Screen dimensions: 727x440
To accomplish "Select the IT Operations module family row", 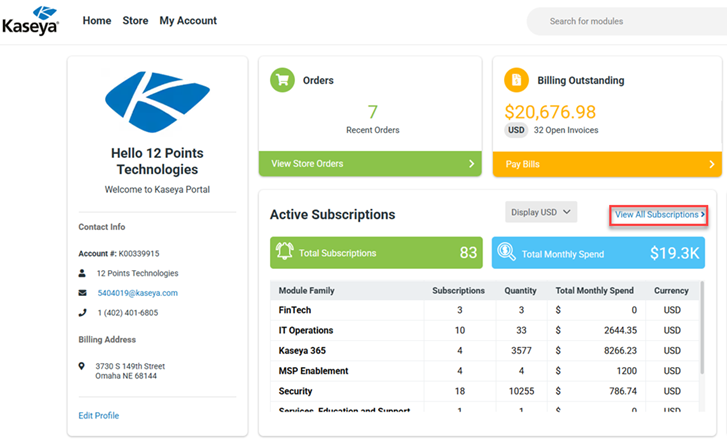I will click(485, 331).
